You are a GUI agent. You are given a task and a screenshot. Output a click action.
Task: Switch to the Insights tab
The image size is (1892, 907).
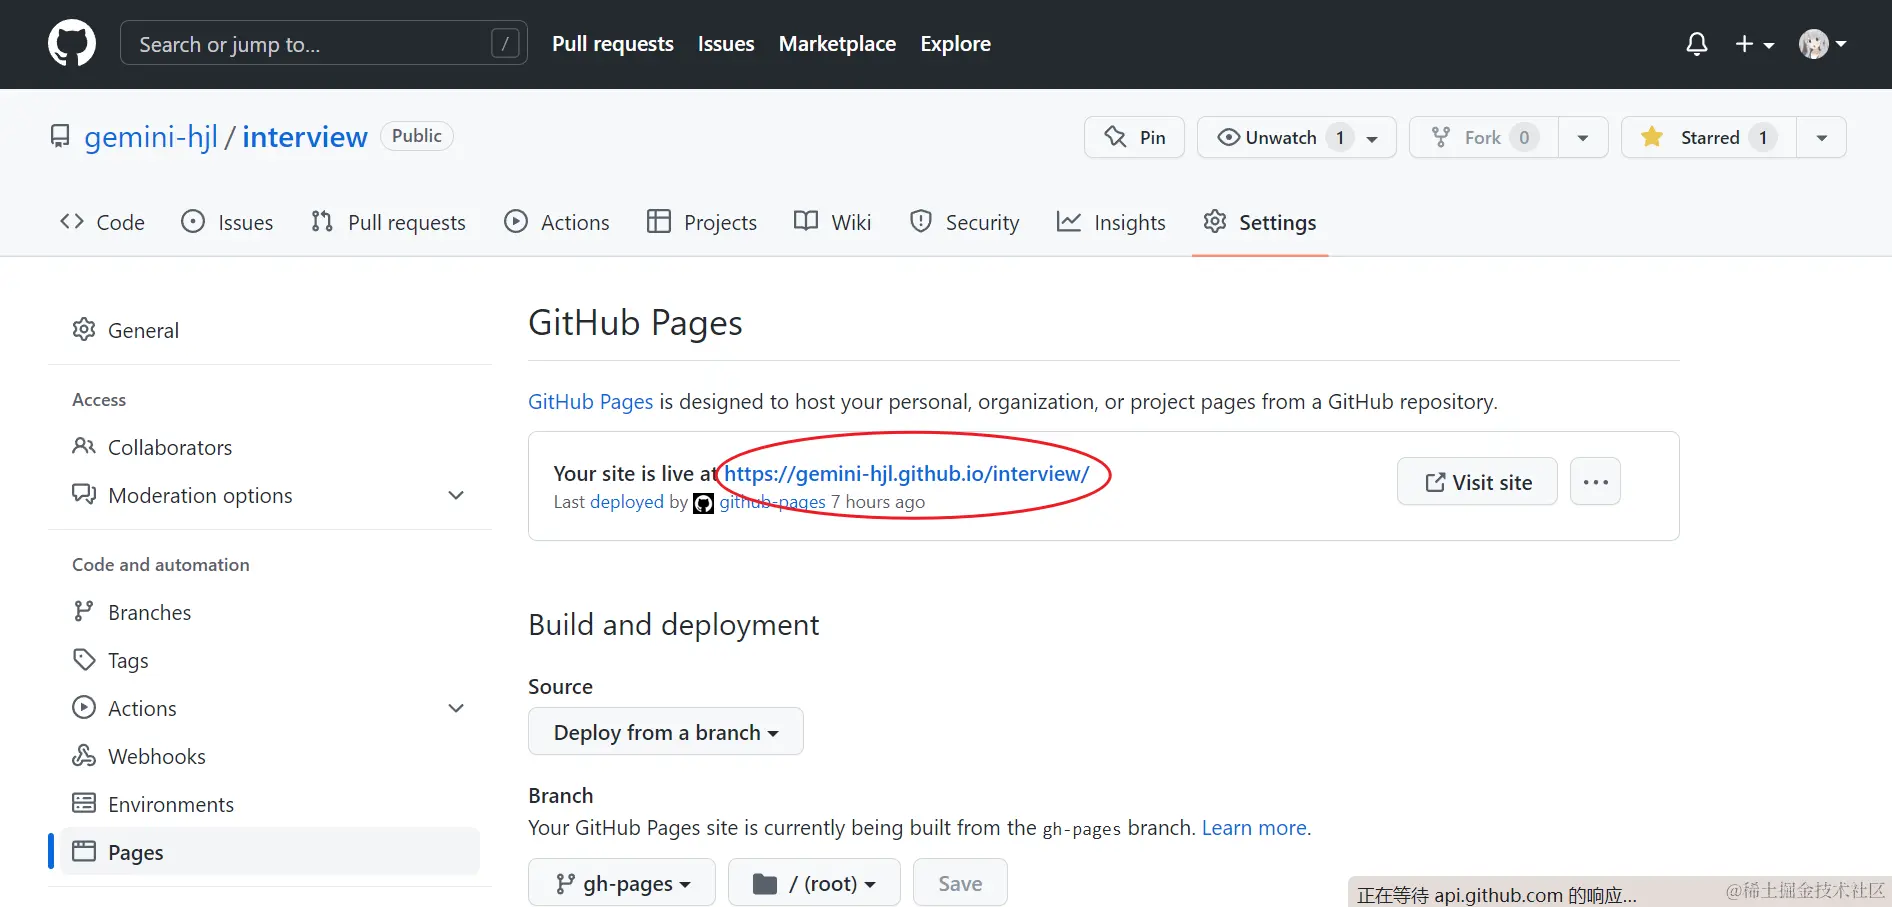1111,222
